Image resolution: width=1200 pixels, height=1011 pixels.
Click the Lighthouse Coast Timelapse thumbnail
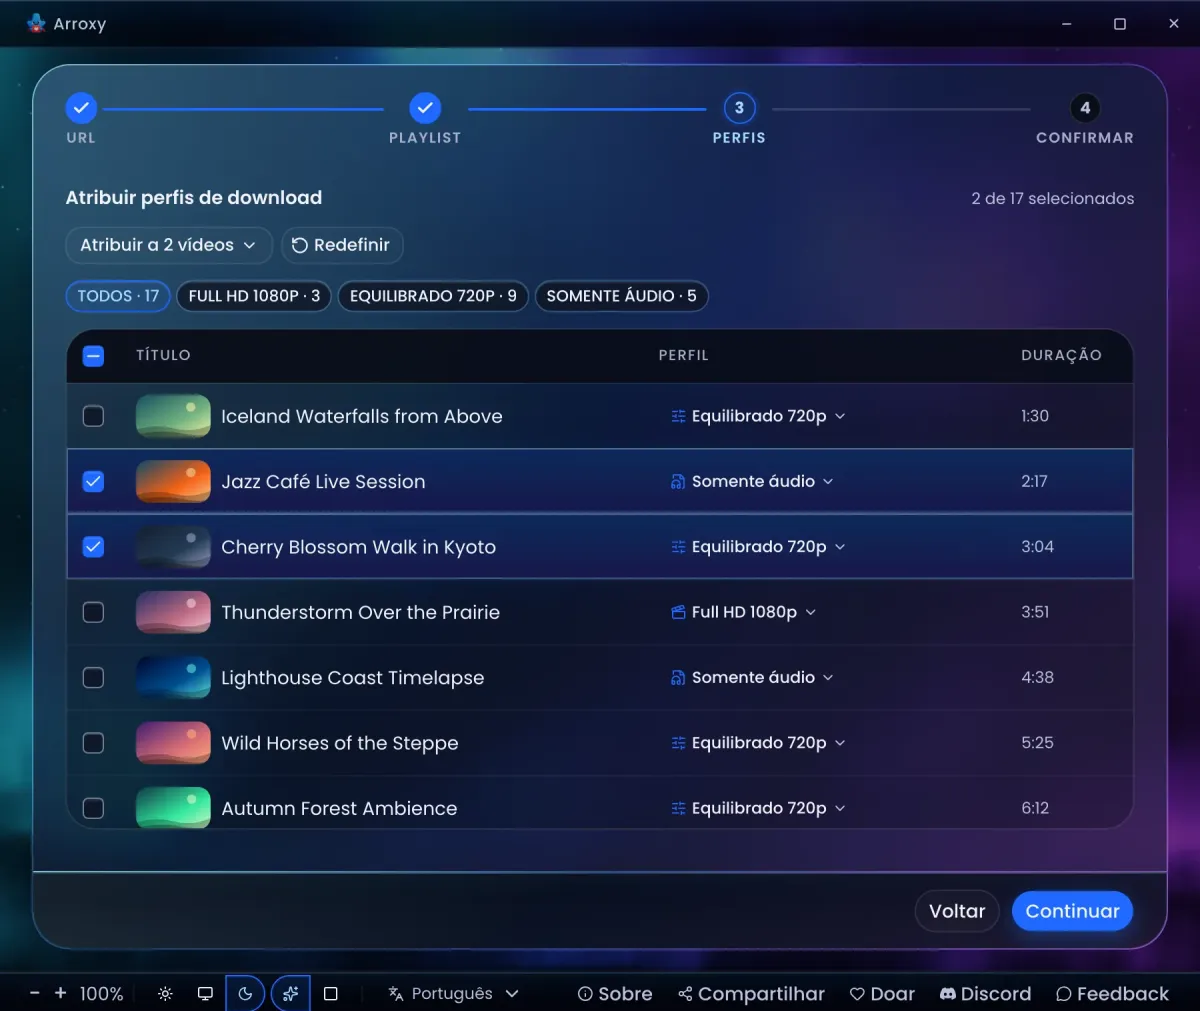(173, 677)
